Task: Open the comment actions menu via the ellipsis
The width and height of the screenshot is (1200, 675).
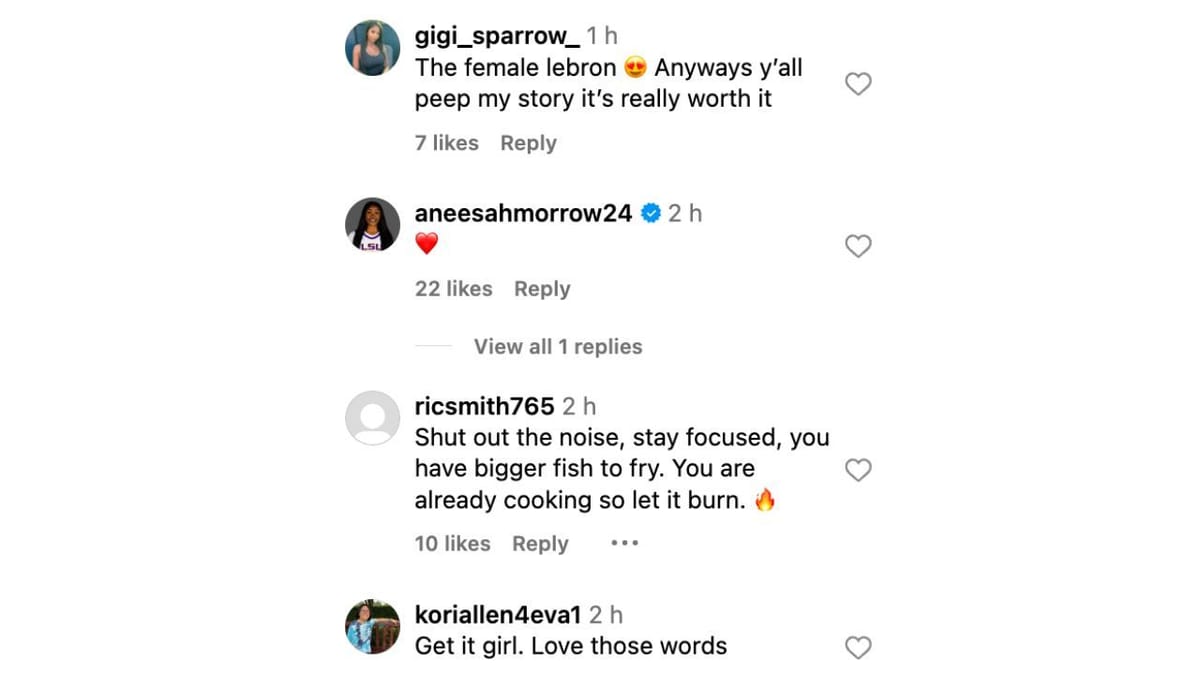Action: [x=624, y=543]
